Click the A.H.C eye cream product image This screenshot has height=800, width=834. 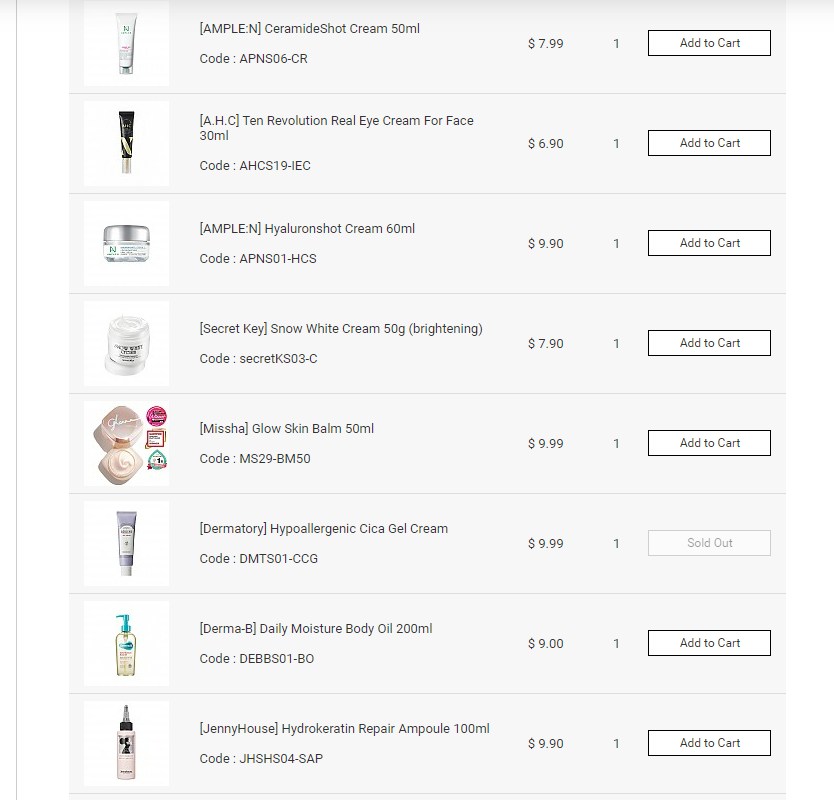pos(126,143)
